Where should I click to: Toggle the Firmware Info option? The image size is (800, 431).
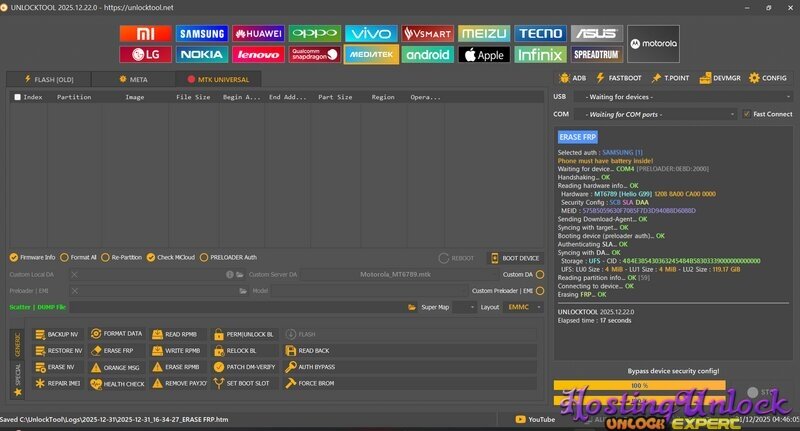tap(13, 257)
